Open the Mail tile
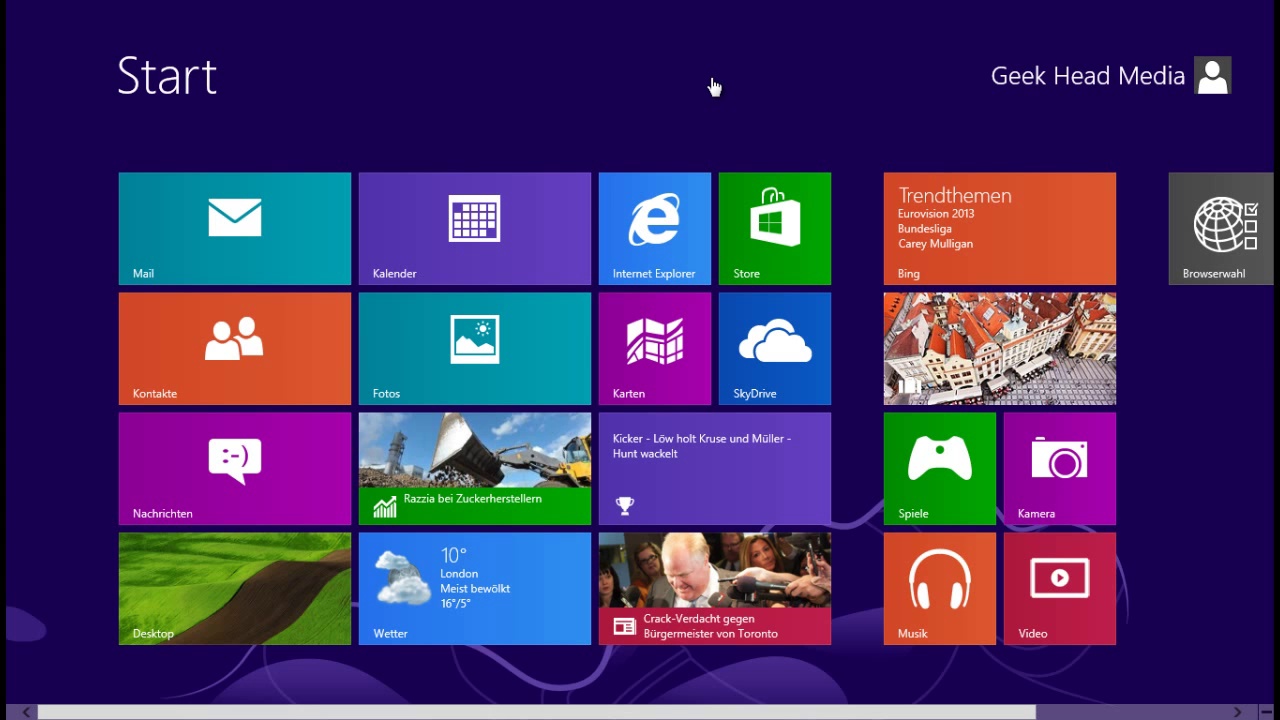Viewport: 1280px width, 720px height. 235,229
